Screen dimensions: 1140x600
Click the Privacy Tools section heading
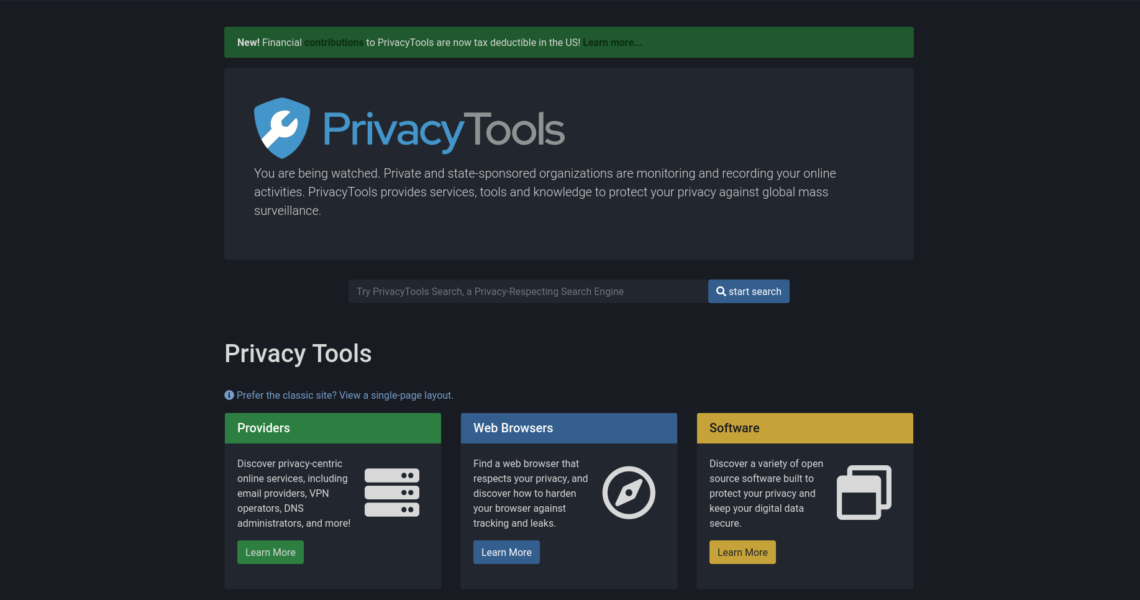tap(298, 354)
